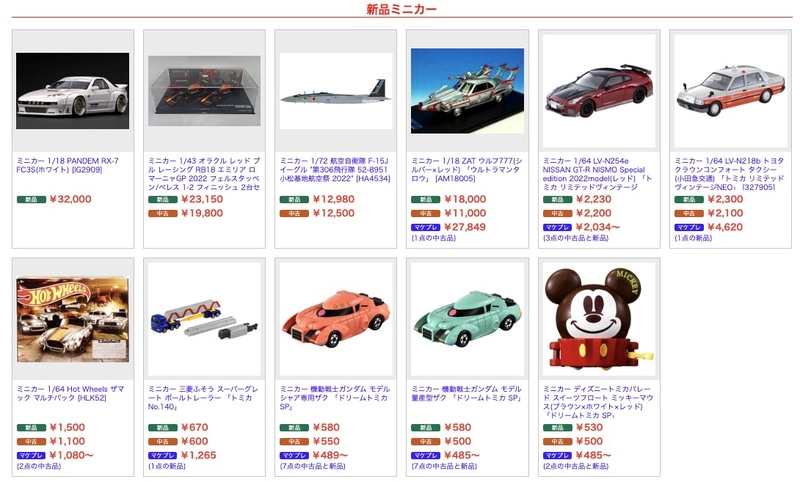Click the pink Char's Zaku Dream Tomica image
This screenshot has height=482, width=800.
tap(336, 319)
